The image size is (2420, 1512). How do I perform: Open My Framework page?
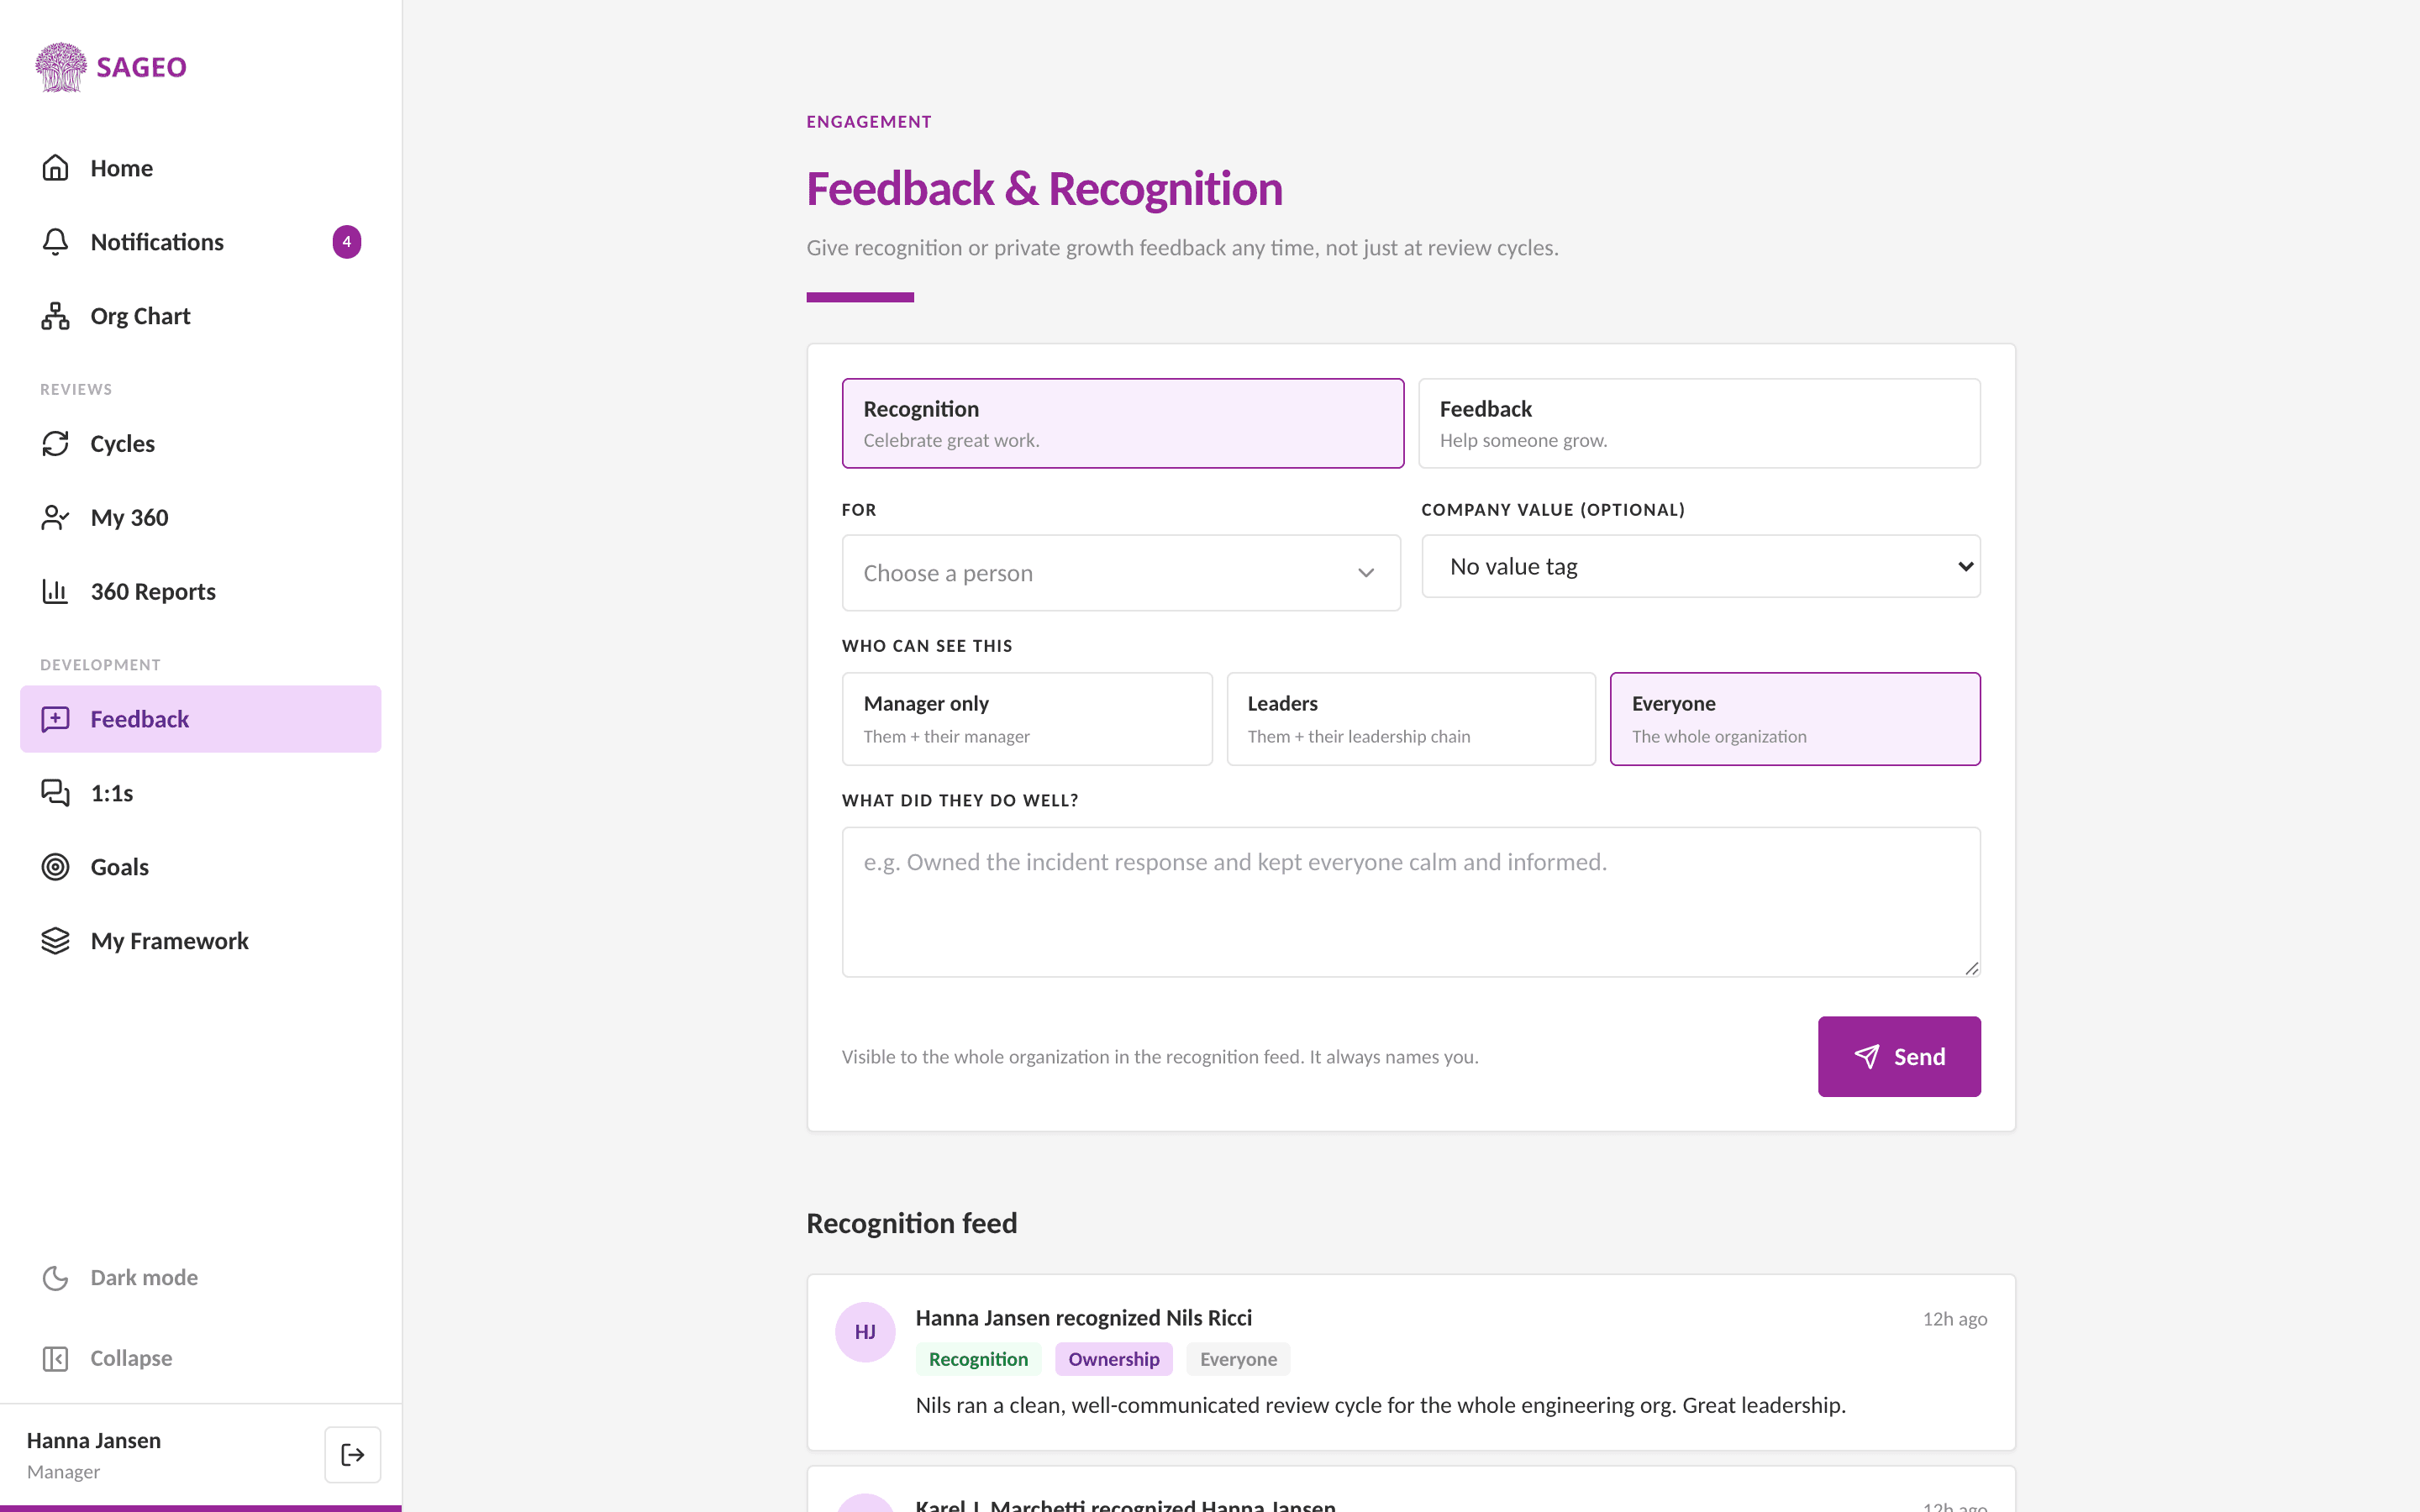pos(200,941)
